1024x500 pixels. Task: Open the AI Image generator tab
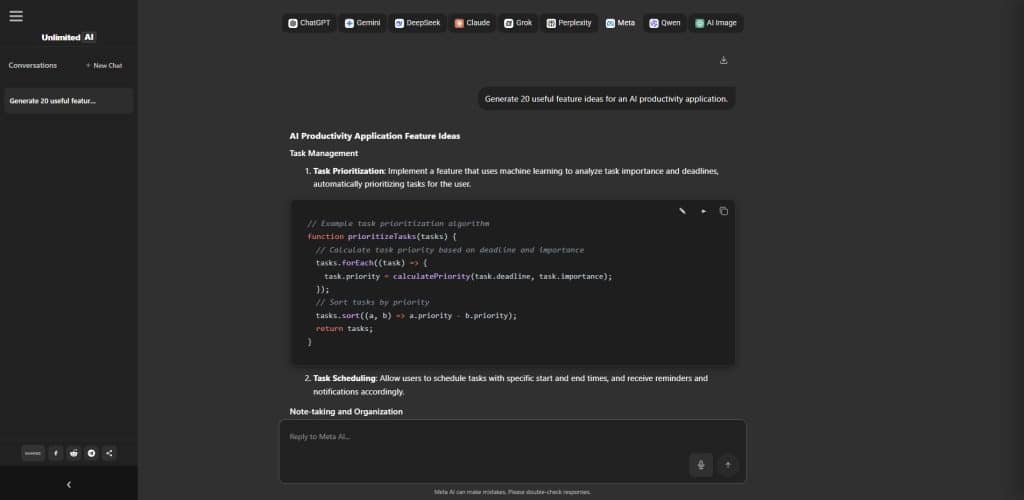tap(716, 23)
